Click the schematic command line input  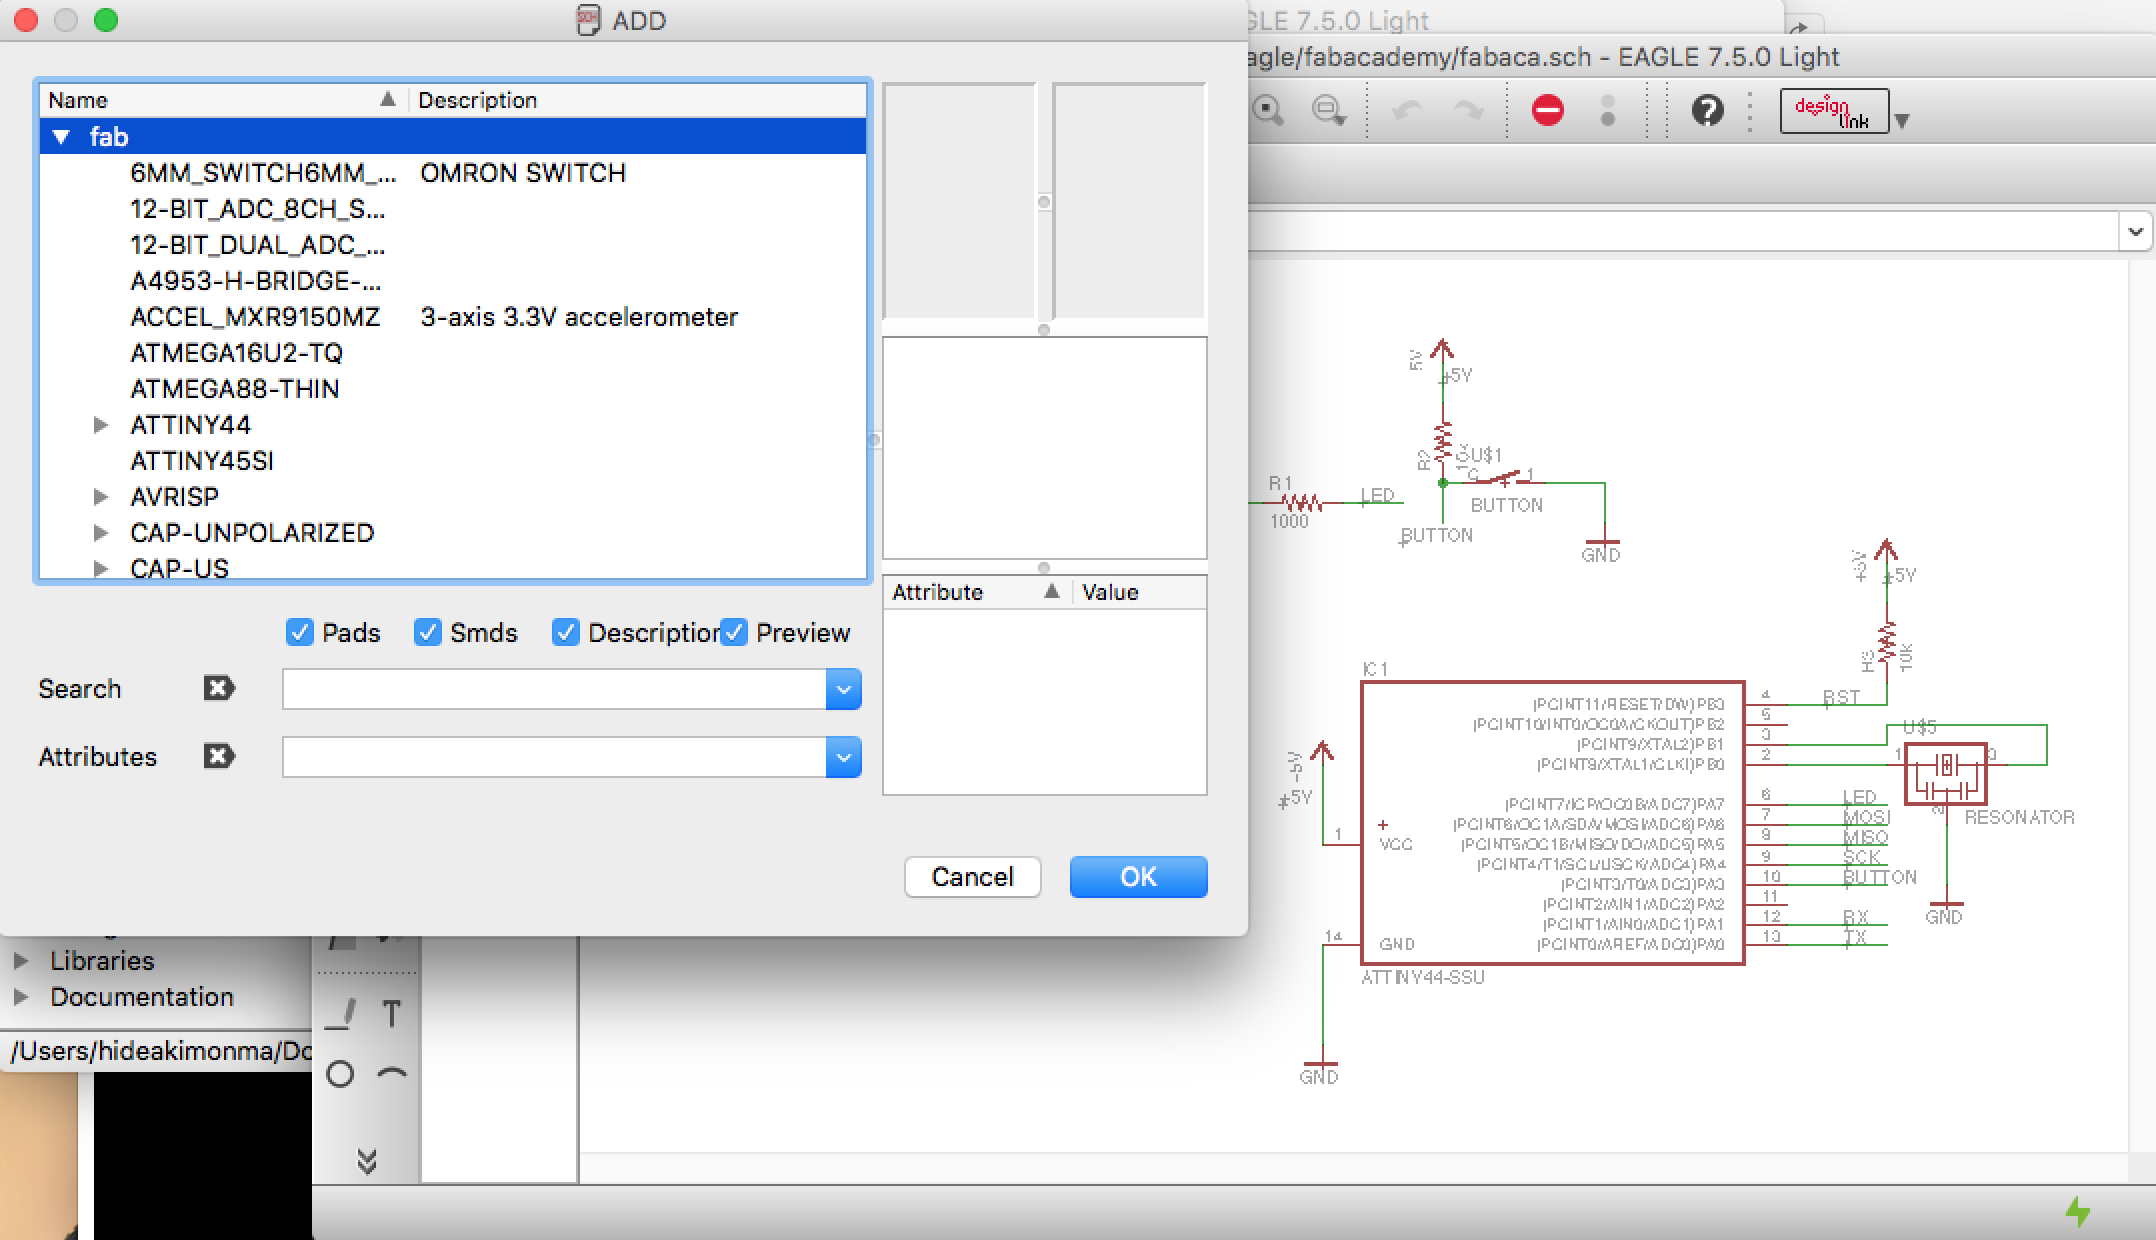[1682, 232]
